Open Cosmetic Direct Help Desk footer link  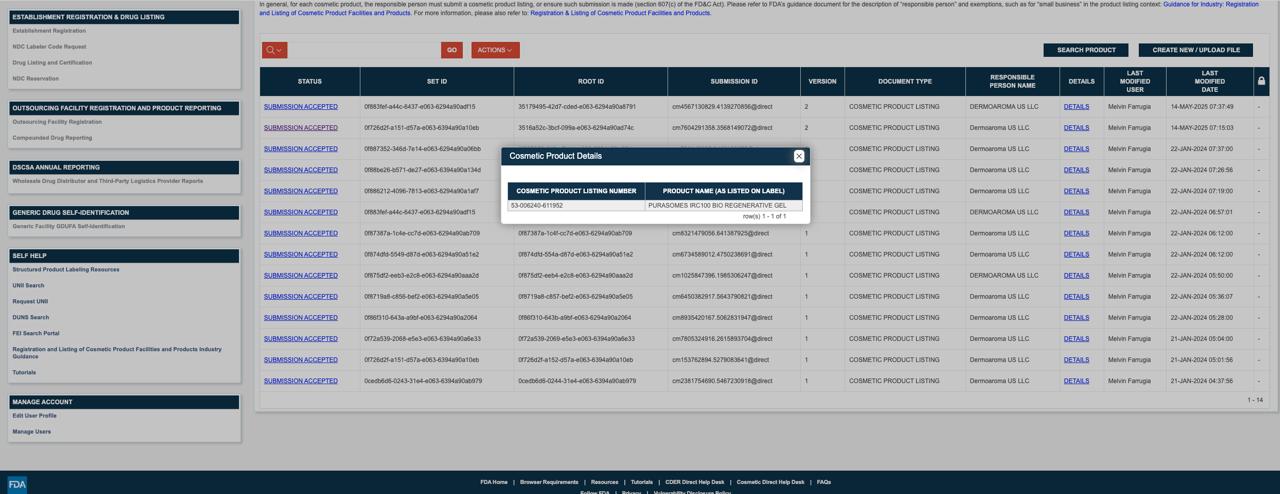(770, 482)
